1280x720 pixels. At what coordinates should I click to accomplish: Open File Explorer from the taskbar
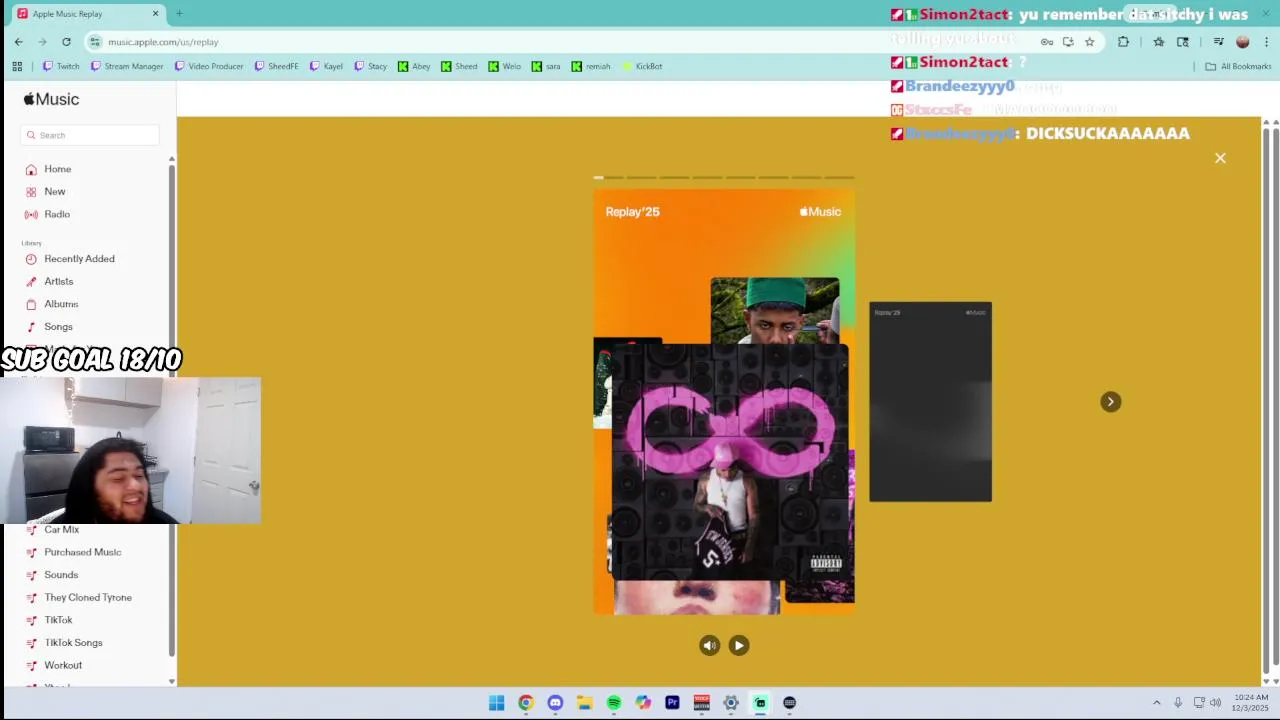click(x=584, y=703)
